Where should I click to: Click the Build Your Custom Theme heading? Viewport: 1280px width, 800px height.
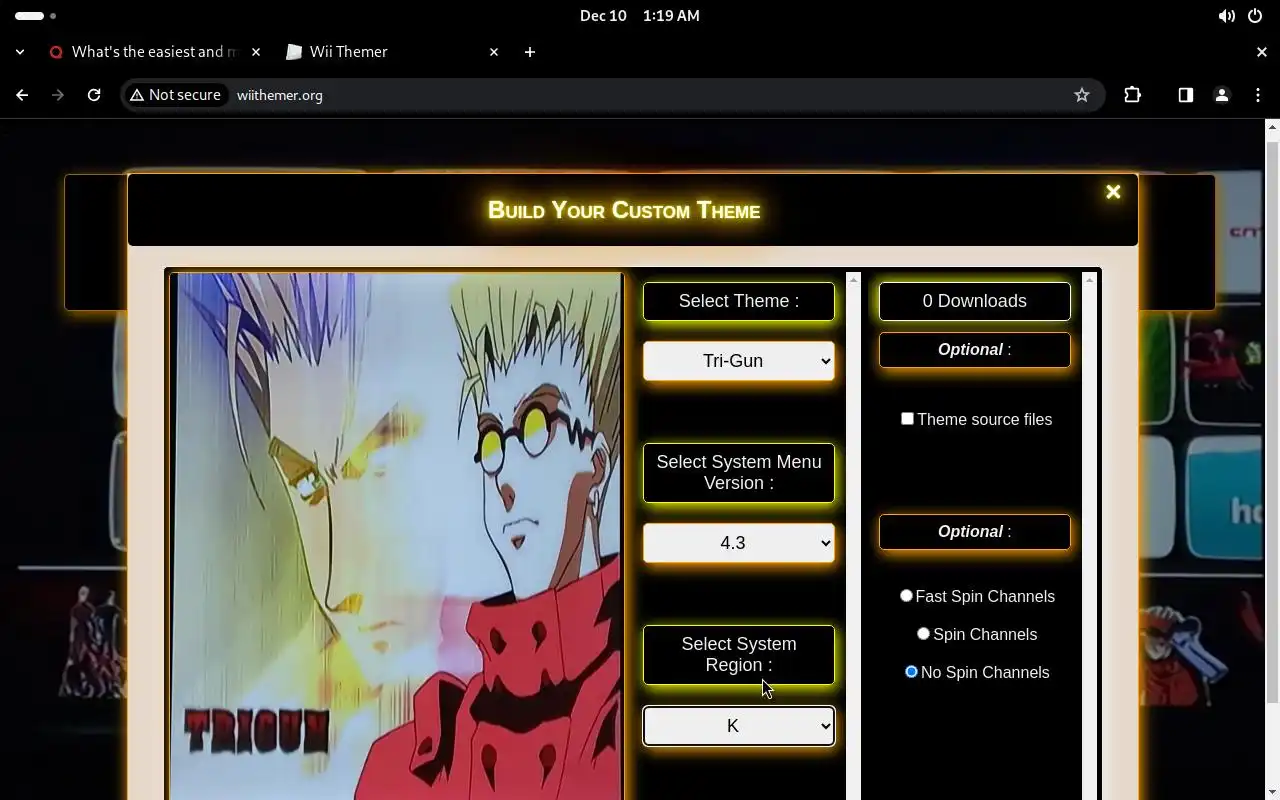coord(624,210)
